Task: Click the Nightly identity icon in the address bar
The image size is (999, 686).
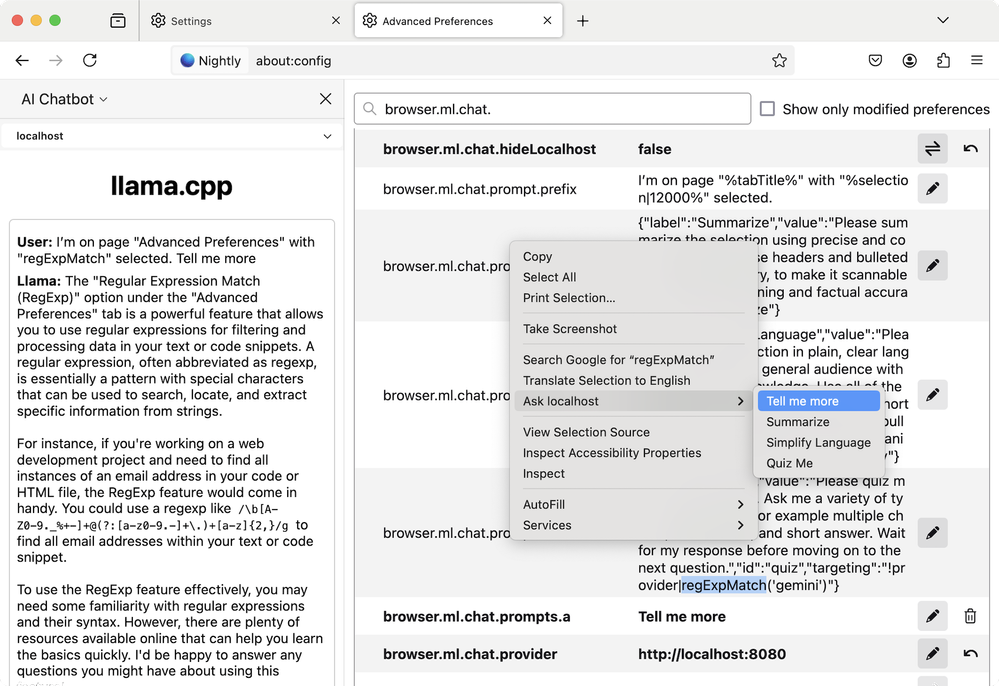Action: pos(210,61)
